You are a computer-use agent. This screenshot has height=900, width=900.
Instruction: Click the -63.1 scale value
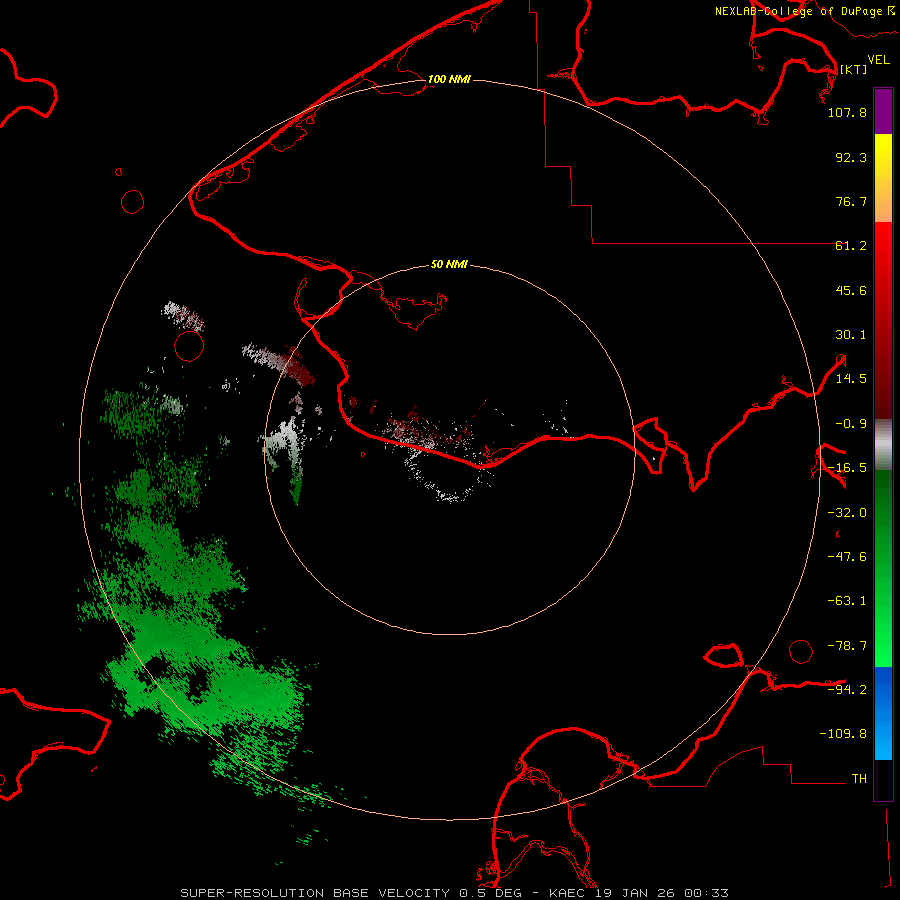pos(847,601)
